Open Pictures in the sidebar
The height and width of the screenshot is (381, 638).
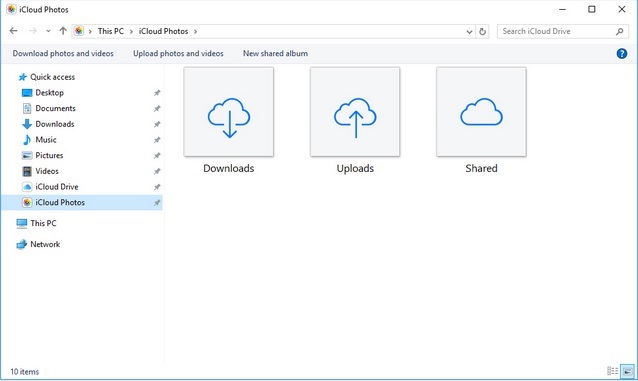tap(49, 155)
